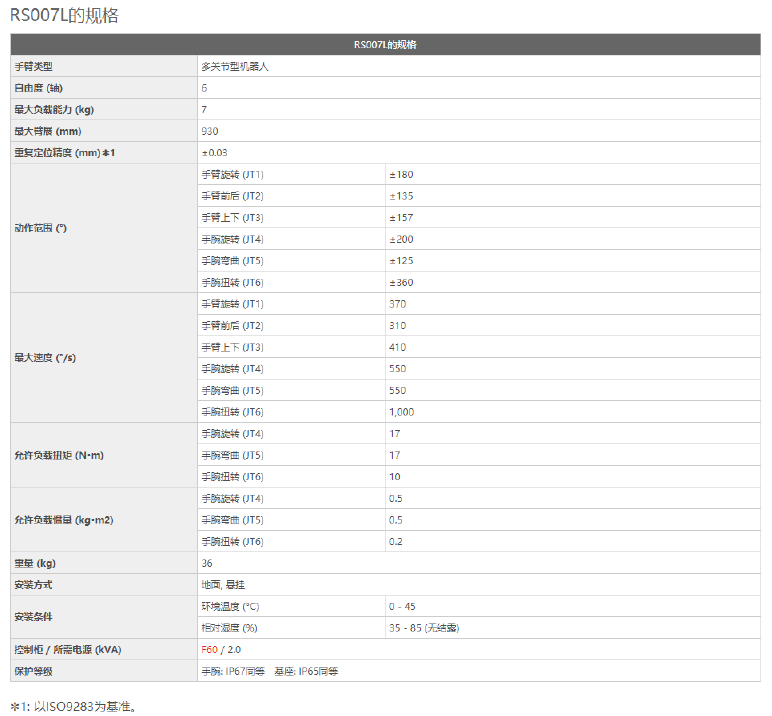Screen dimensions: 772x716
Task: Select the 35 - 85 (无结露) humidity value
Action: (x=424, y=628)
